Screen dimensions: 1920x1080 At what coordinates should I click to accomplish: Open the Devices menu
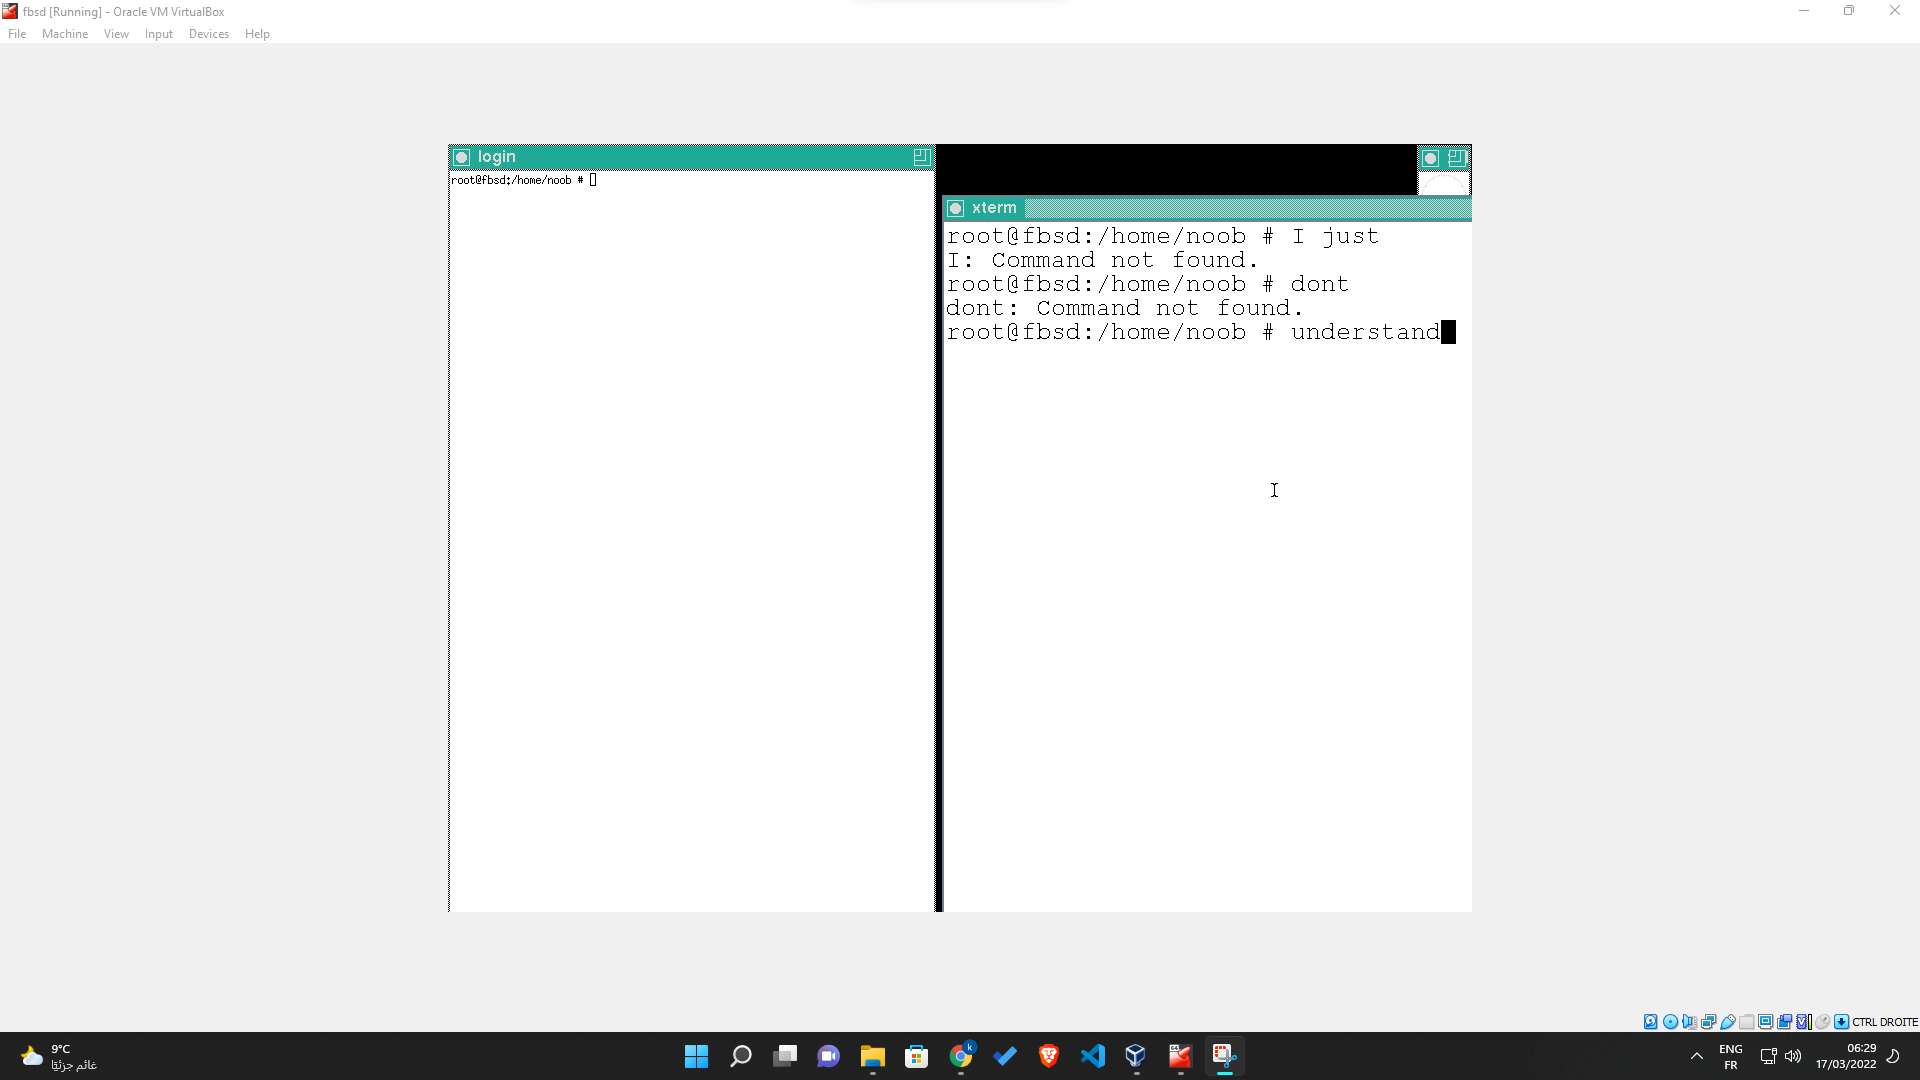208,33
